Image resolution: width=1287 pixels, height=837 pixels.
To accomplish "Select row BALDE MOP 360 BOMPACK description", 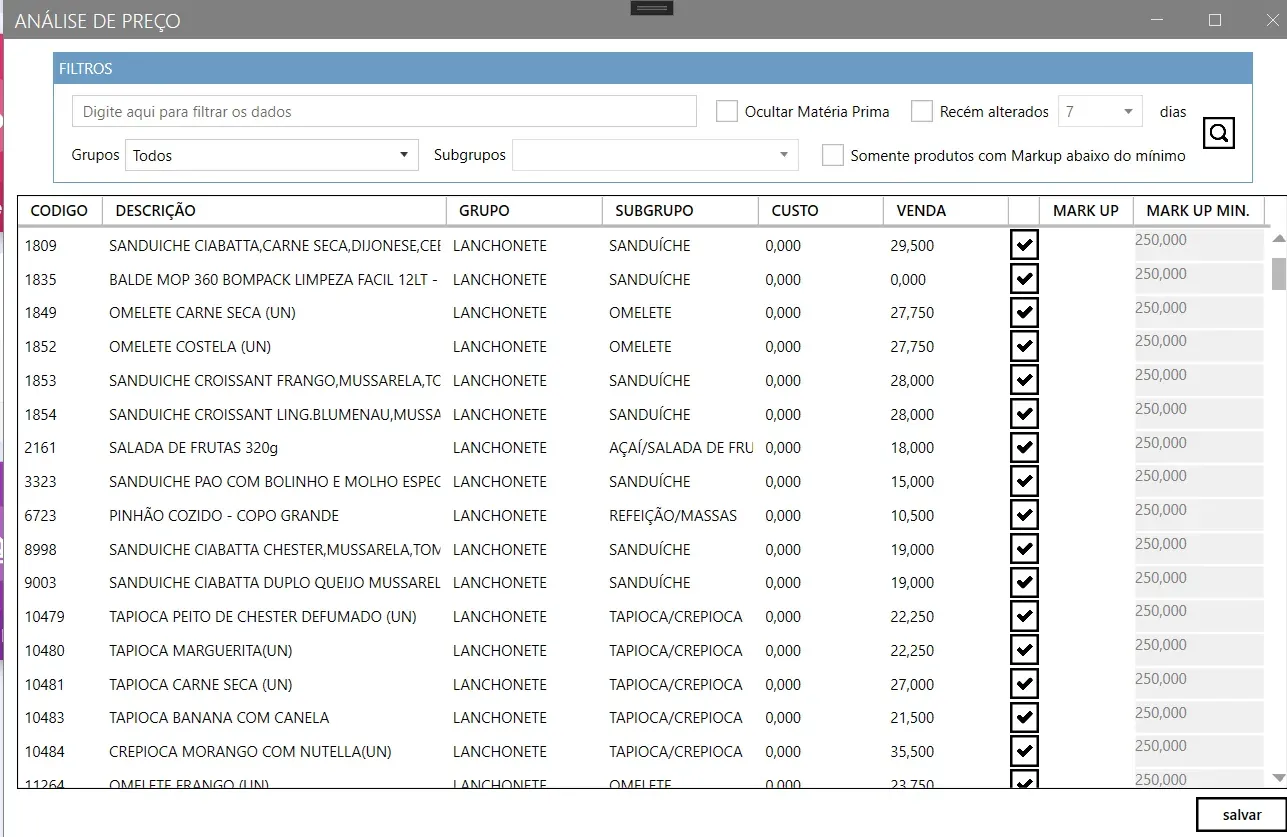I will pyautogui.click(x=274, y=279).
